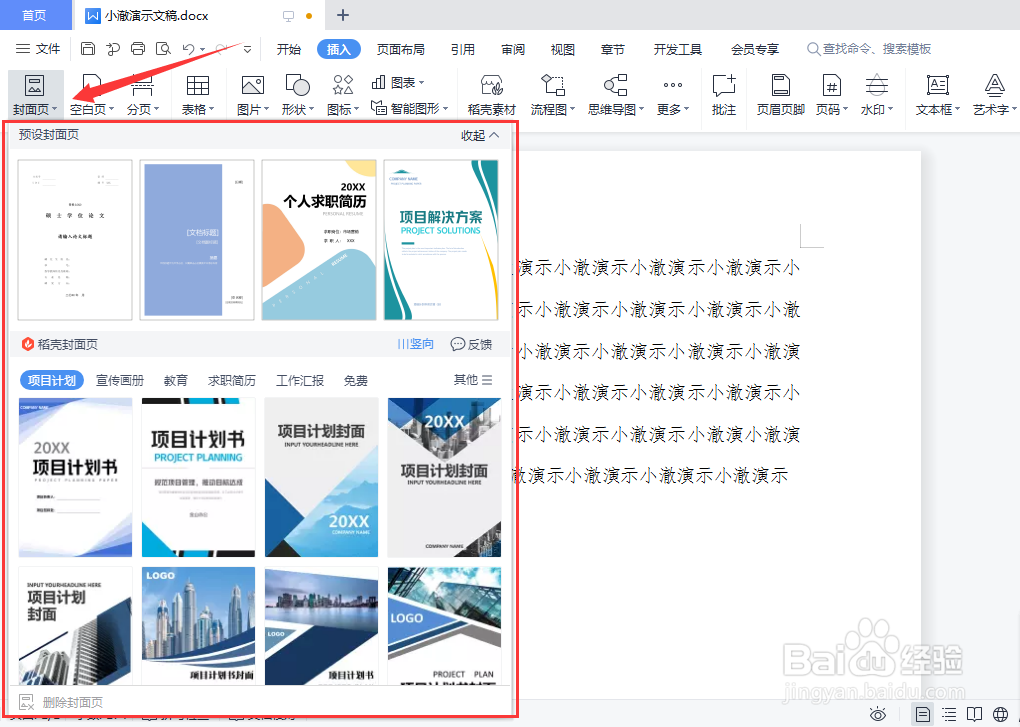Switch to the 开发工具 ribbon tab

click(x=678, y=49)
